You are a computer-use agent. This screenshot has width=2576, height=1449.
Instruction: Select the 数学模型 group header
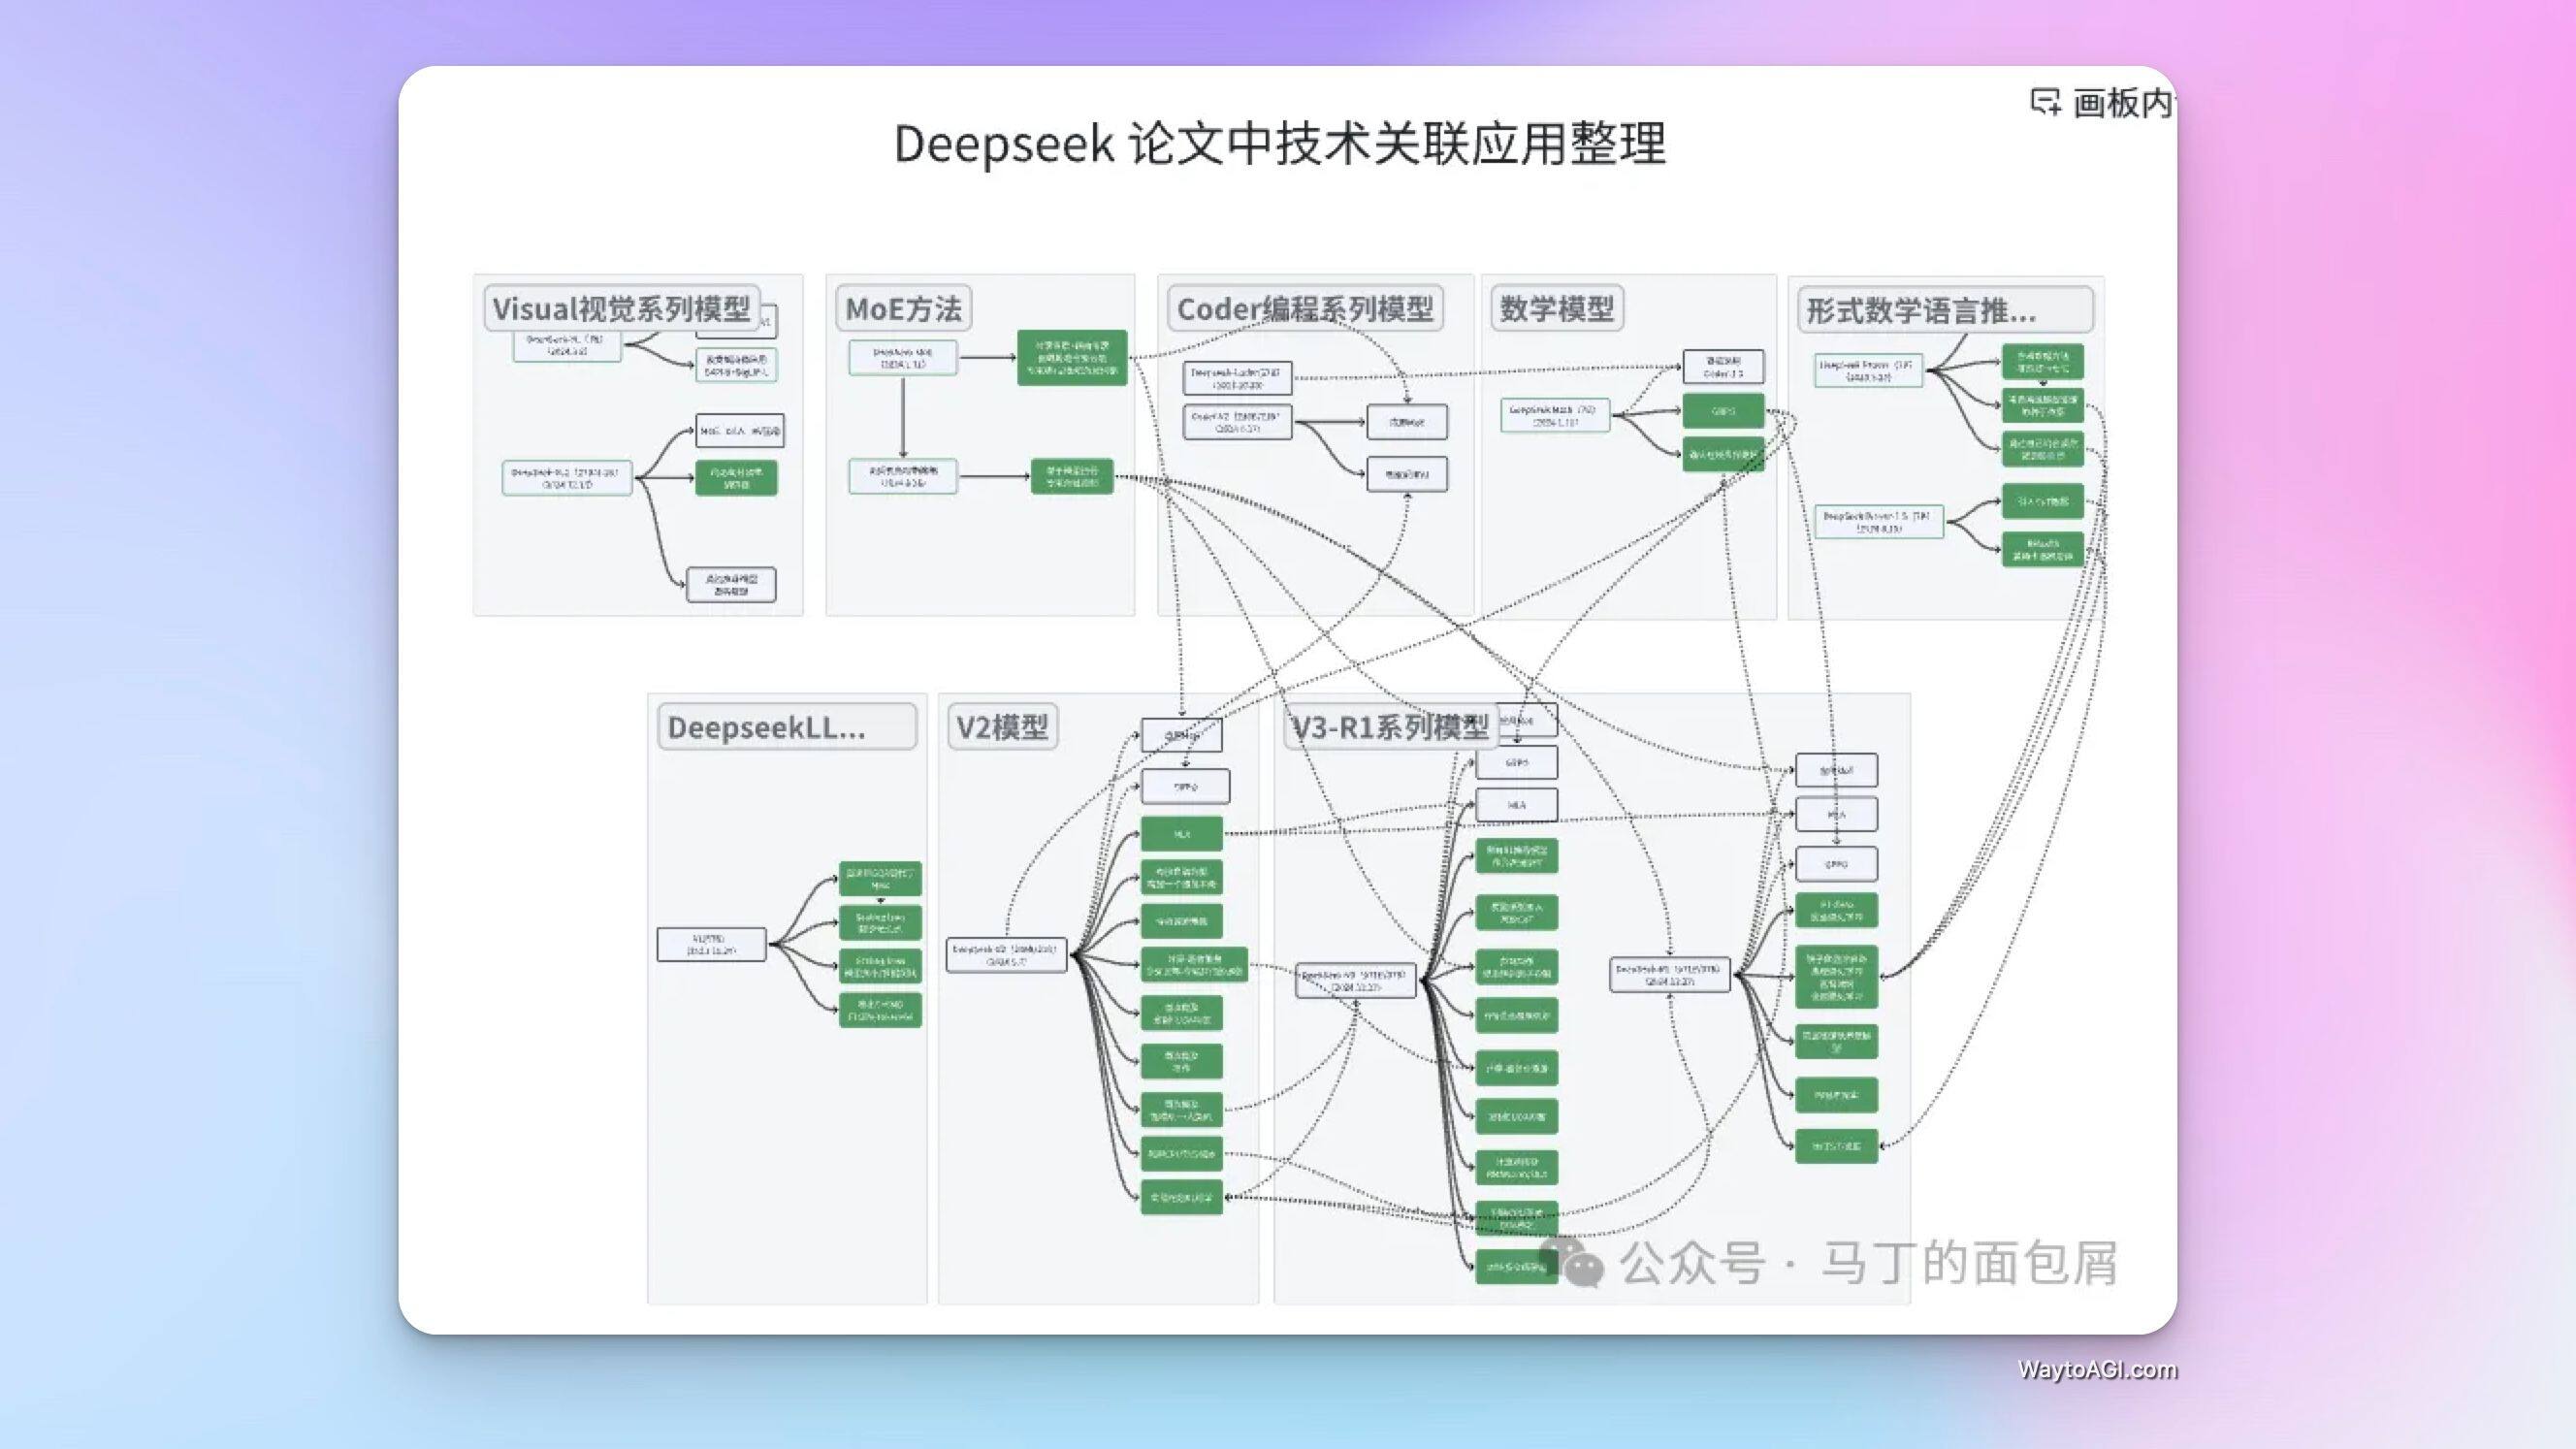pyautogui.click(x=1556, y=308)
